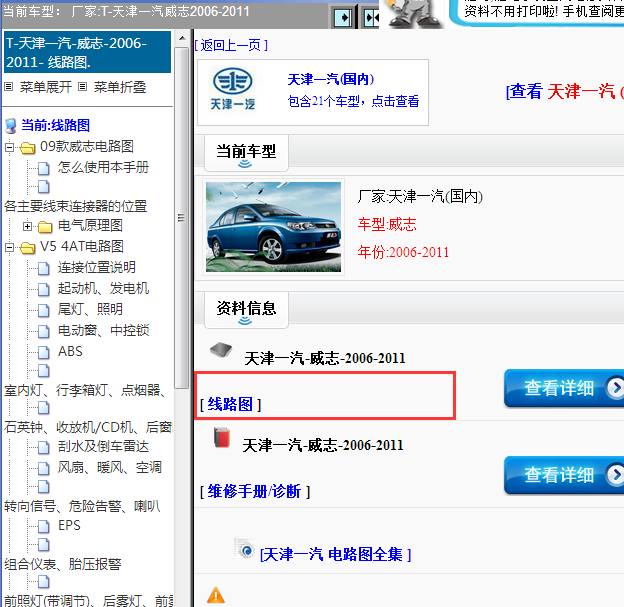Click the 菜单展开 list icon
Image resolution: width=624 pixels, height=607 pixels.
click(9, 86)
